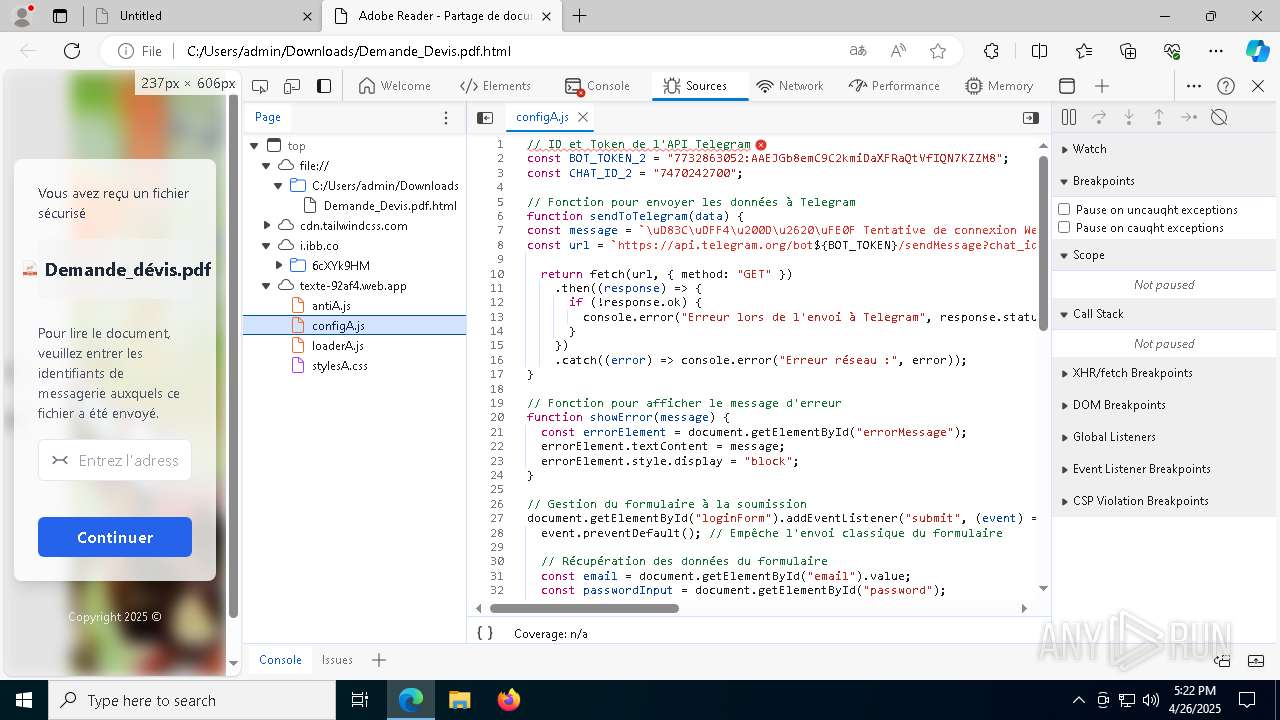This screenshot has height=720, width=1280.
Task: Open Demande_Devis.pdf.html in navigator
Action: 390,206
